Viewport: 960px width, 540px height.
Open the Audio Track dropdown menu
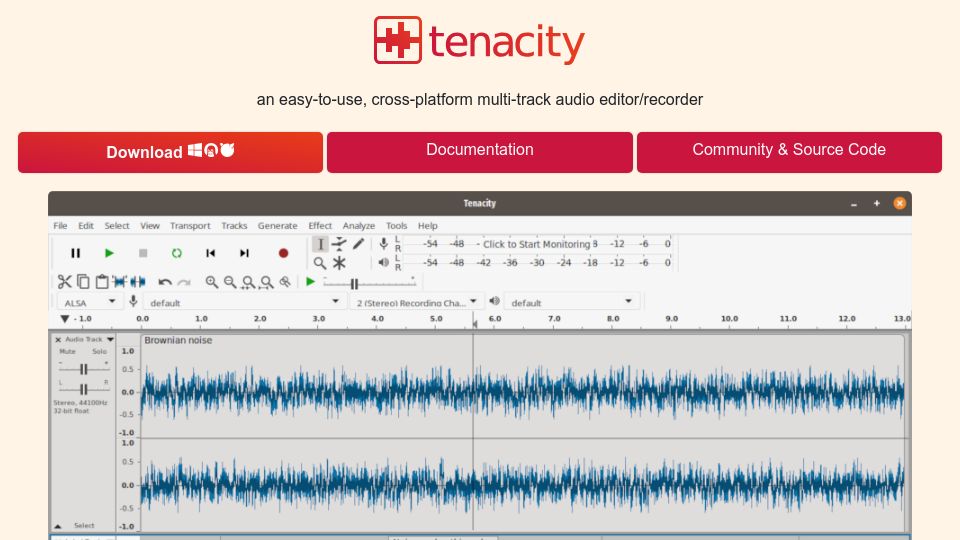tap(89, 339)
